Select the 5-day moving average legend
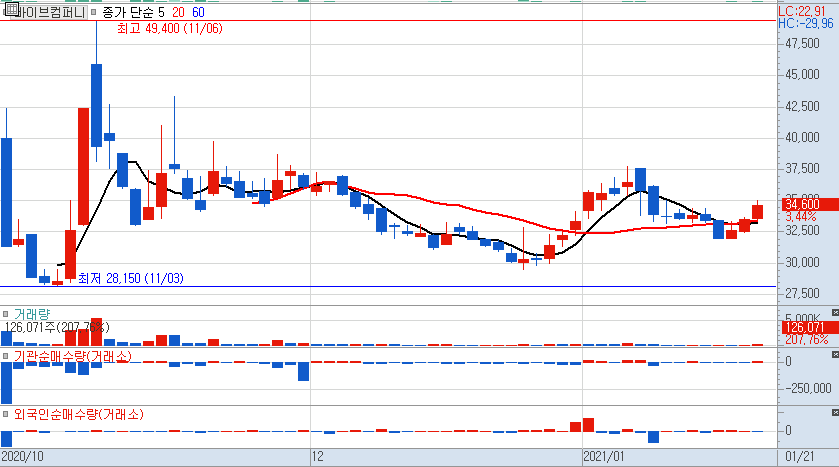The image size is (839, 467). 161,12
